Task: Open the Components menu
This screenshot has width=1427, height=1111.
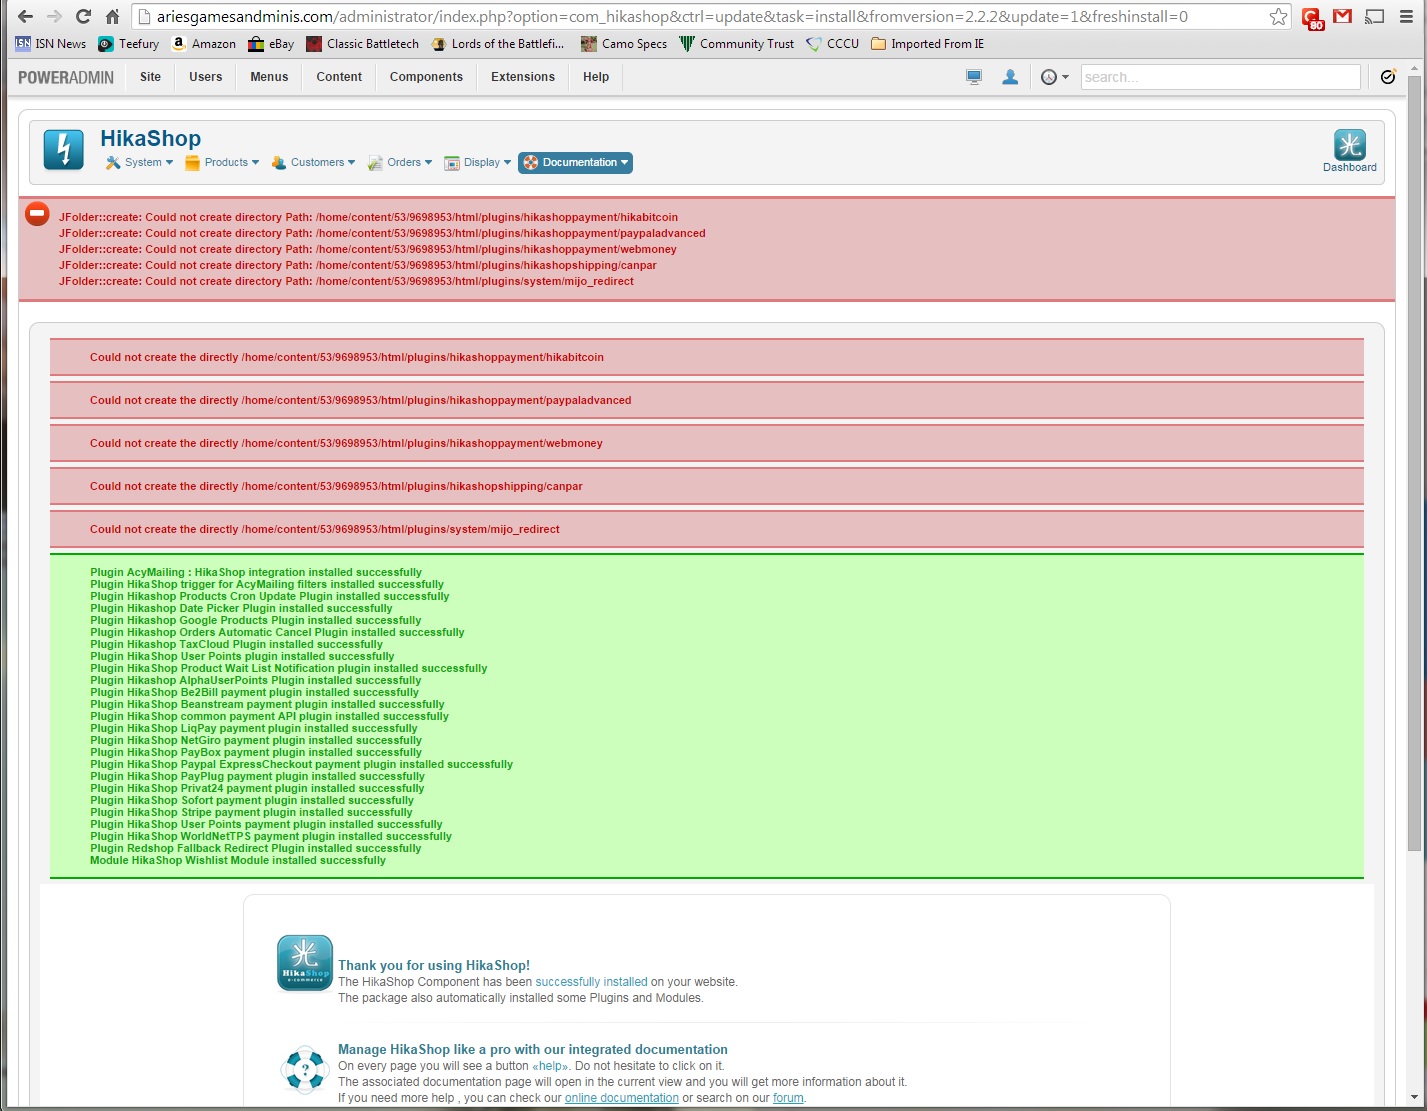Action: point(426,77)
